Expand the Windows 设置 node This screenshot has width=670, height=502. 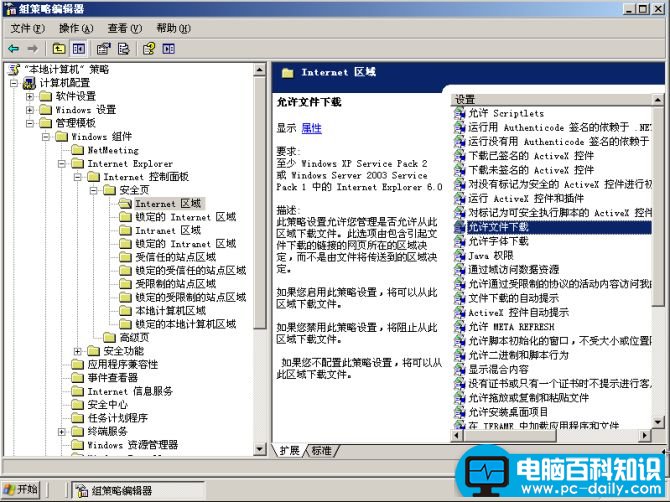(x=29, y=110)
